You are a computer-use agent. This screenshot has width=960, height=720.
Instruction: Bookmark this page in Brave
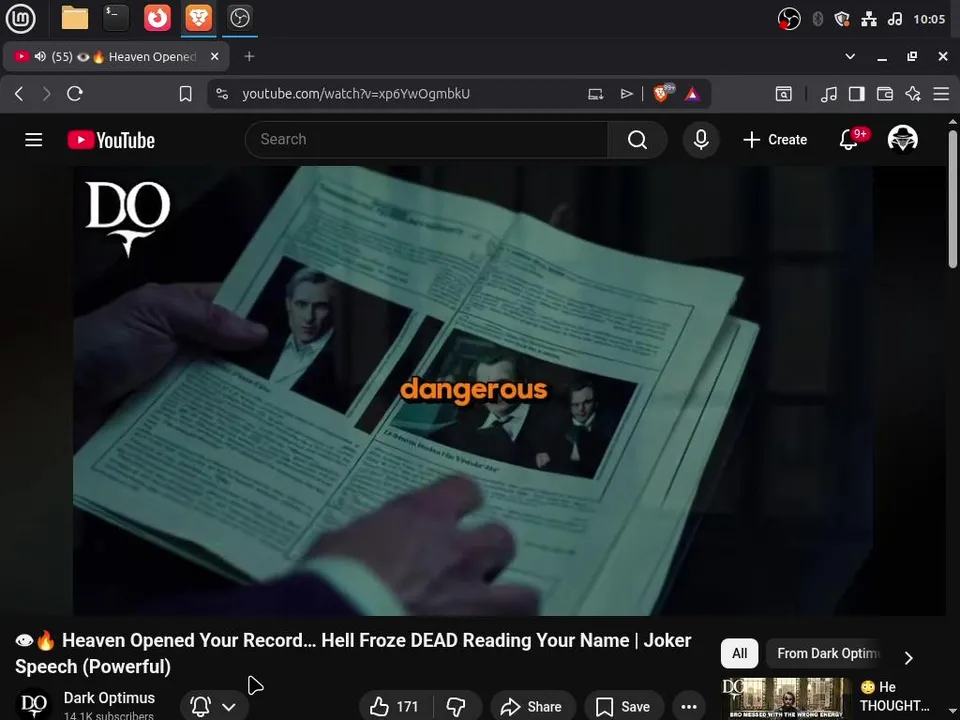pyautogui.click(x=186, y=94)
